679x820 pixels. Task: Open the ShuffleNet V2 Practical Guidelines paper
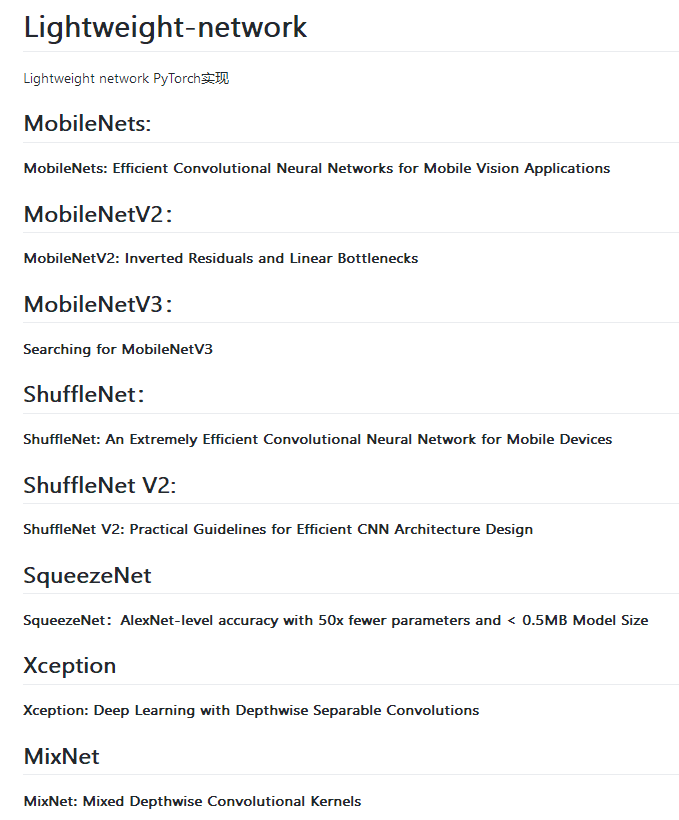[x=278, y=529]
